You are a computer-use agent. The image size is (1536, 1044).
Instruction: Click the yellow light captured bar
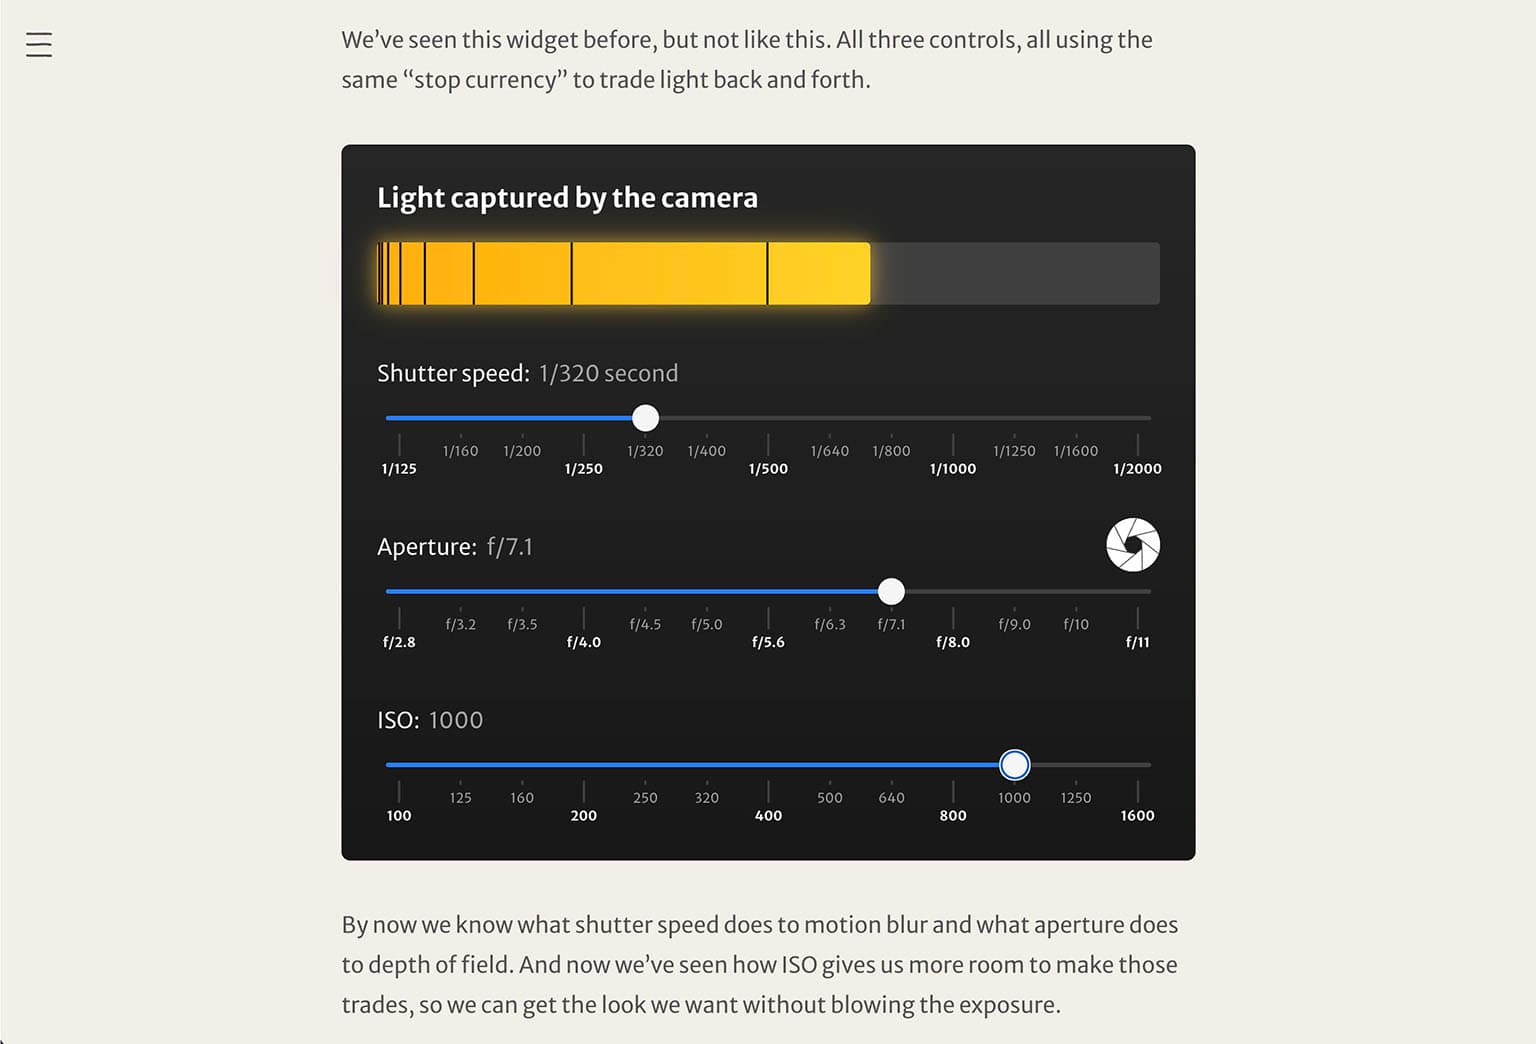623,273
